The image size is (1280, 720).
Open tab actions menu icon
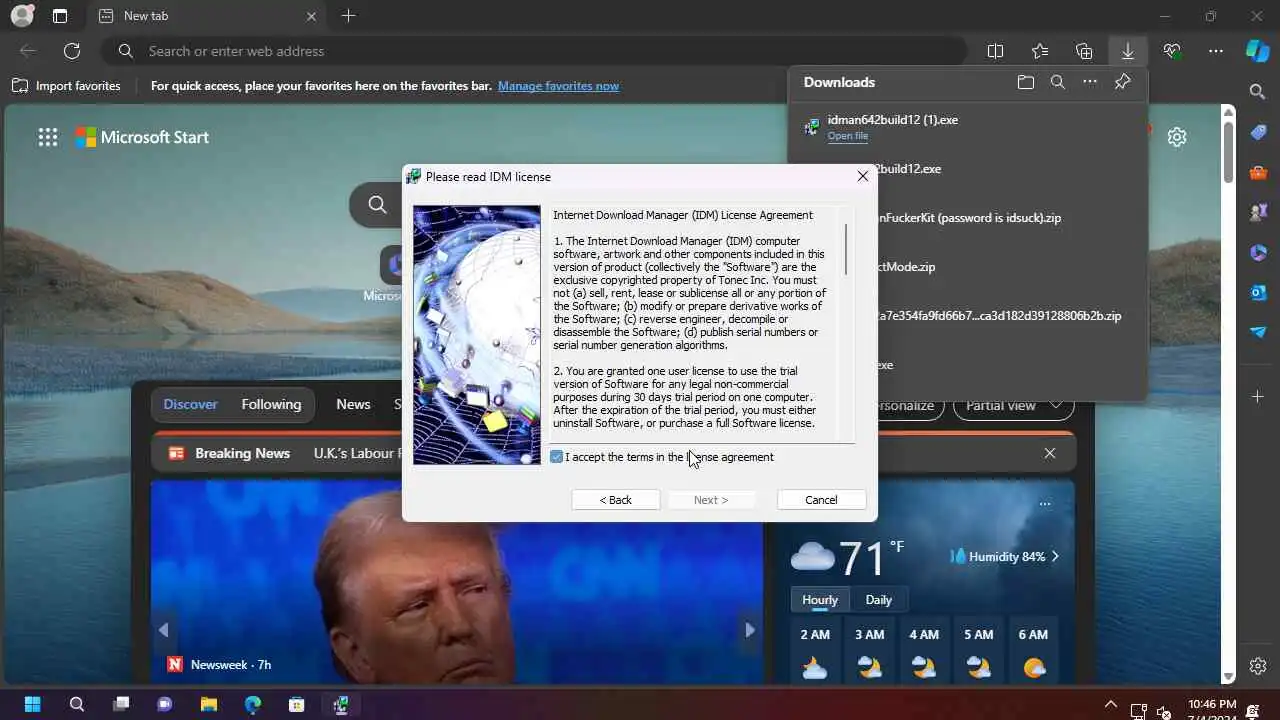[x=60, y=16]
